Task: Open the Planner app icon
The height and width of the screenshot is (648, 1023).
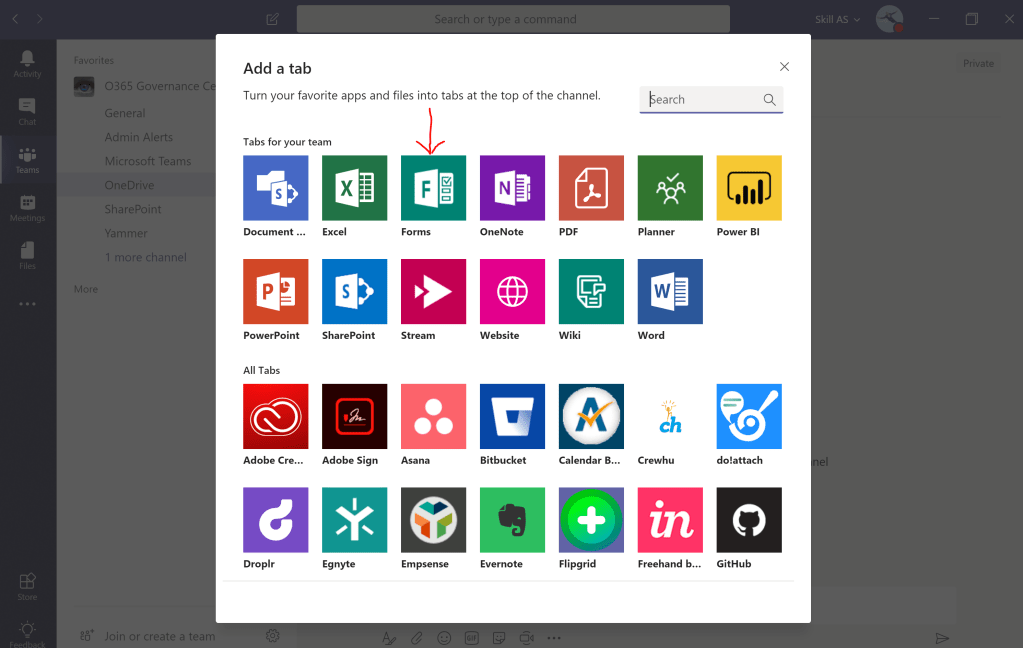Action: point(669,188)
